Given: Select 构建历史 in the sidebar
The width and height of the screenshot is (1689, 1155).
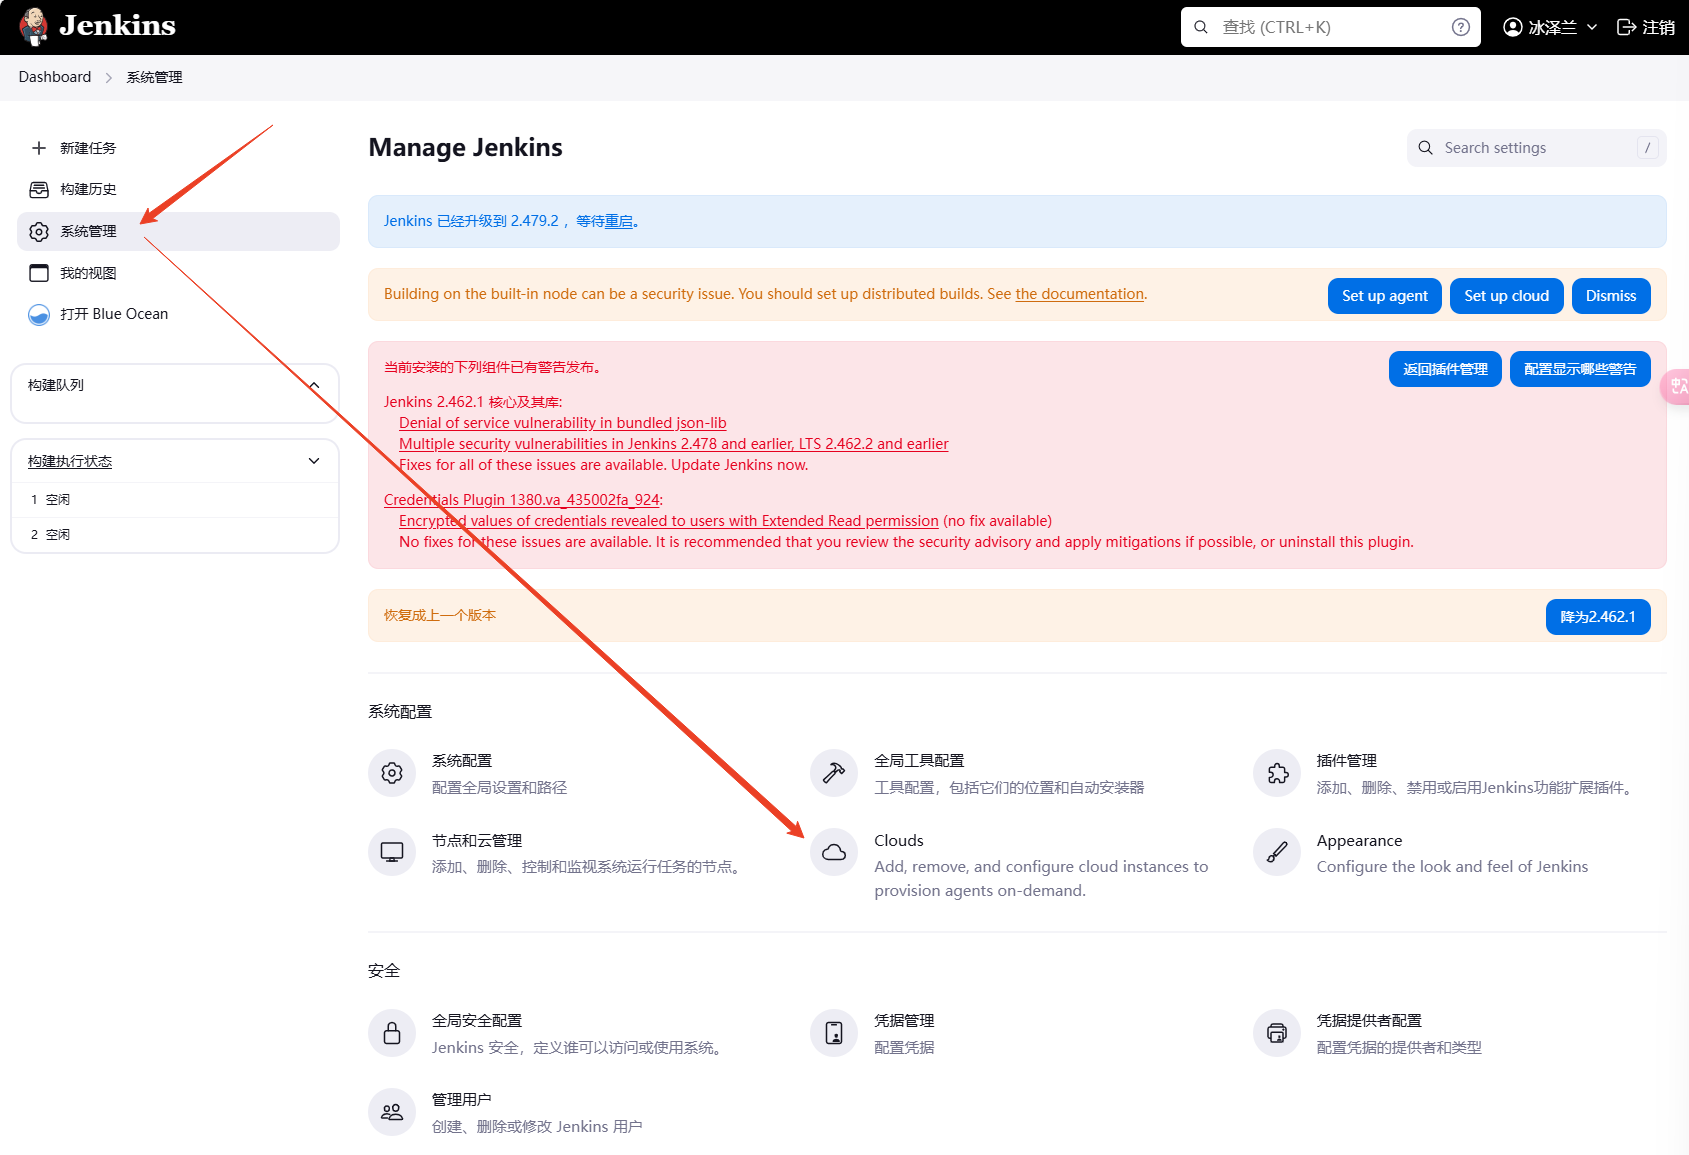Looking at the screenshot, I should [88, 189].
